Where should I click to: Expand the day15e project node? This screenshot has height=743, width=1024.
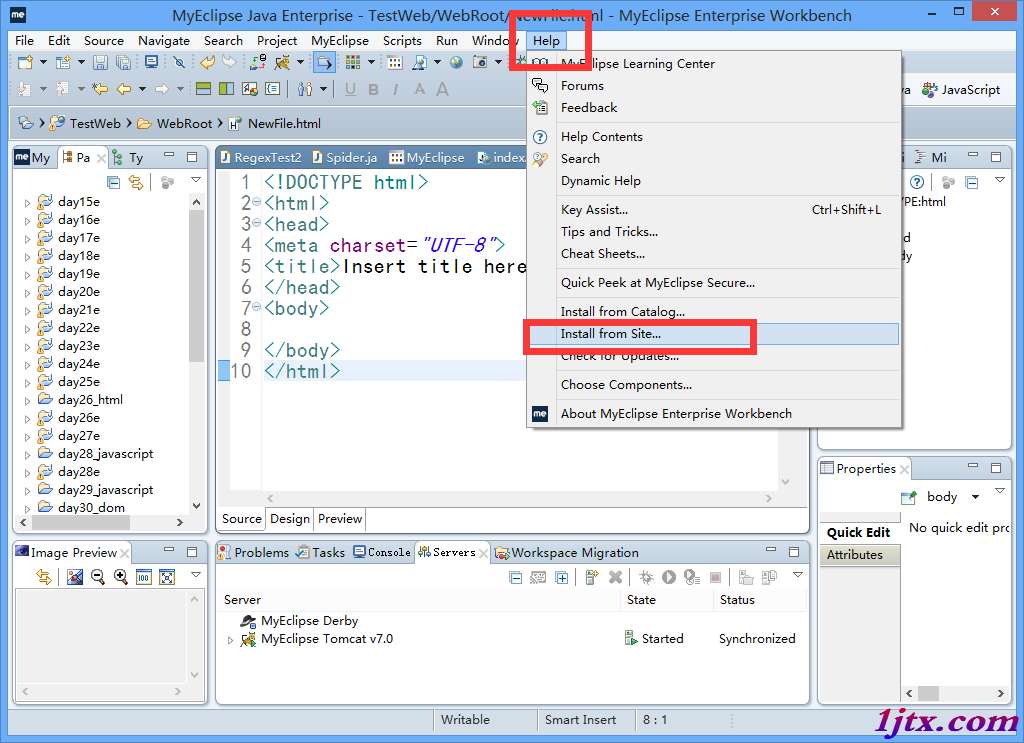27,202
